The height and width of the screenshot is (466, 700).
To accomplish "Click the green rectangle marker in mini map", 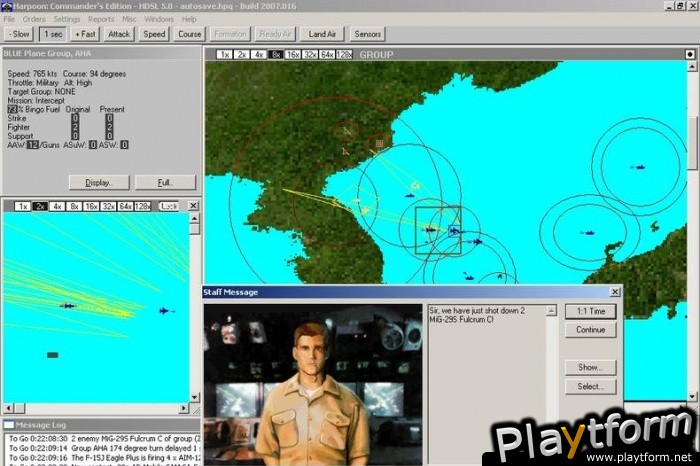I will point(53,355).
